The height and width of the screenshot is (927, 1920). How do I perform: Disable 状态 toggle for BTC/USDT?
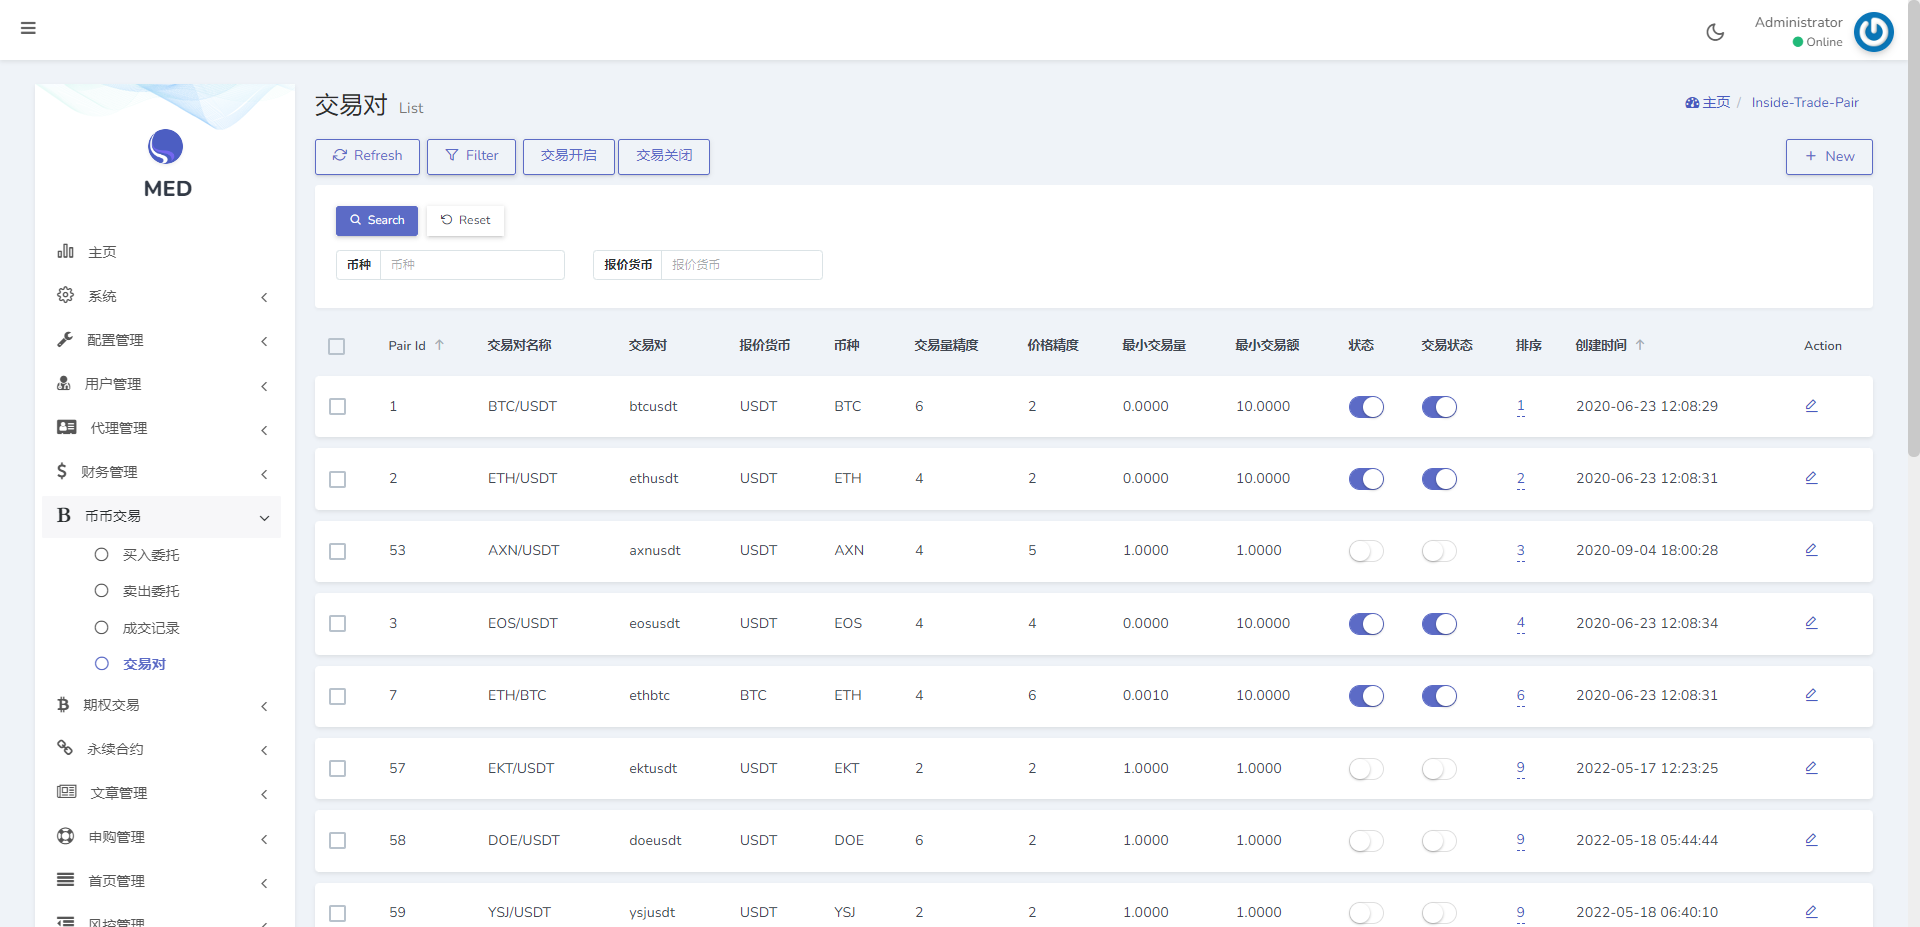(1366, 407)
